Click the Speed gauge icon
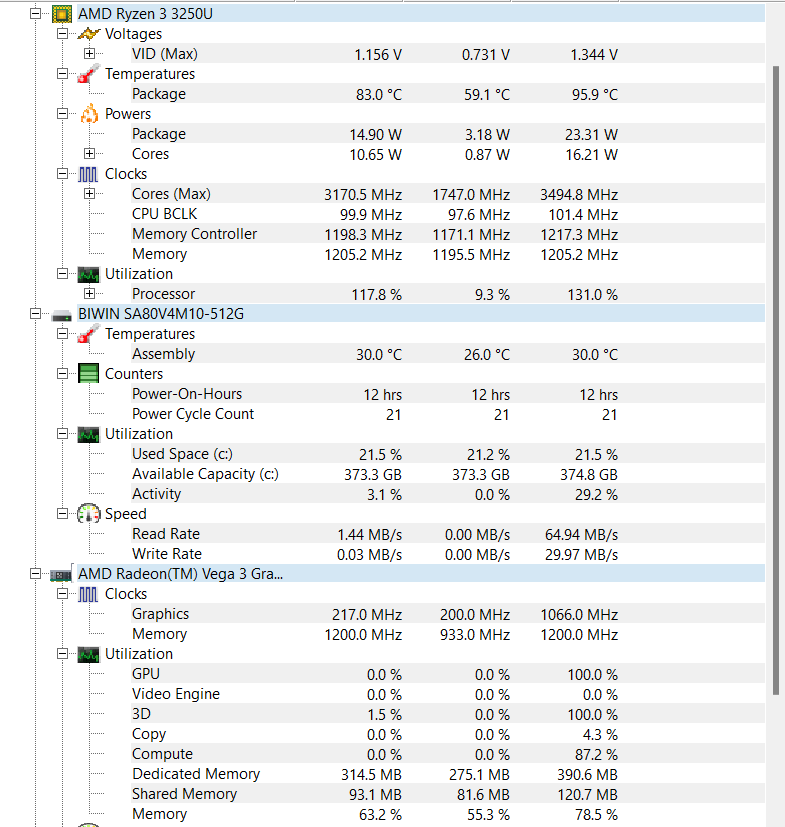Viewport: 785px width, 827px height. [x=89, y=514]
